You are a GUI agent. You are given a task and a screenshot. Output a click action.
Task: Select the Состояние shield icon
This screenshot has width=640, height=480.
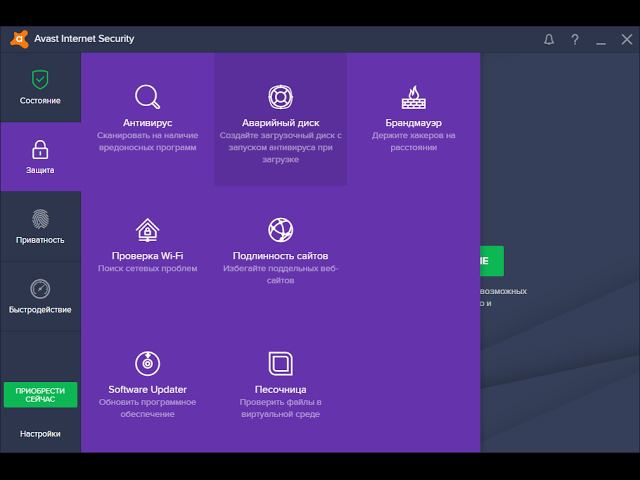pos(40,80)
